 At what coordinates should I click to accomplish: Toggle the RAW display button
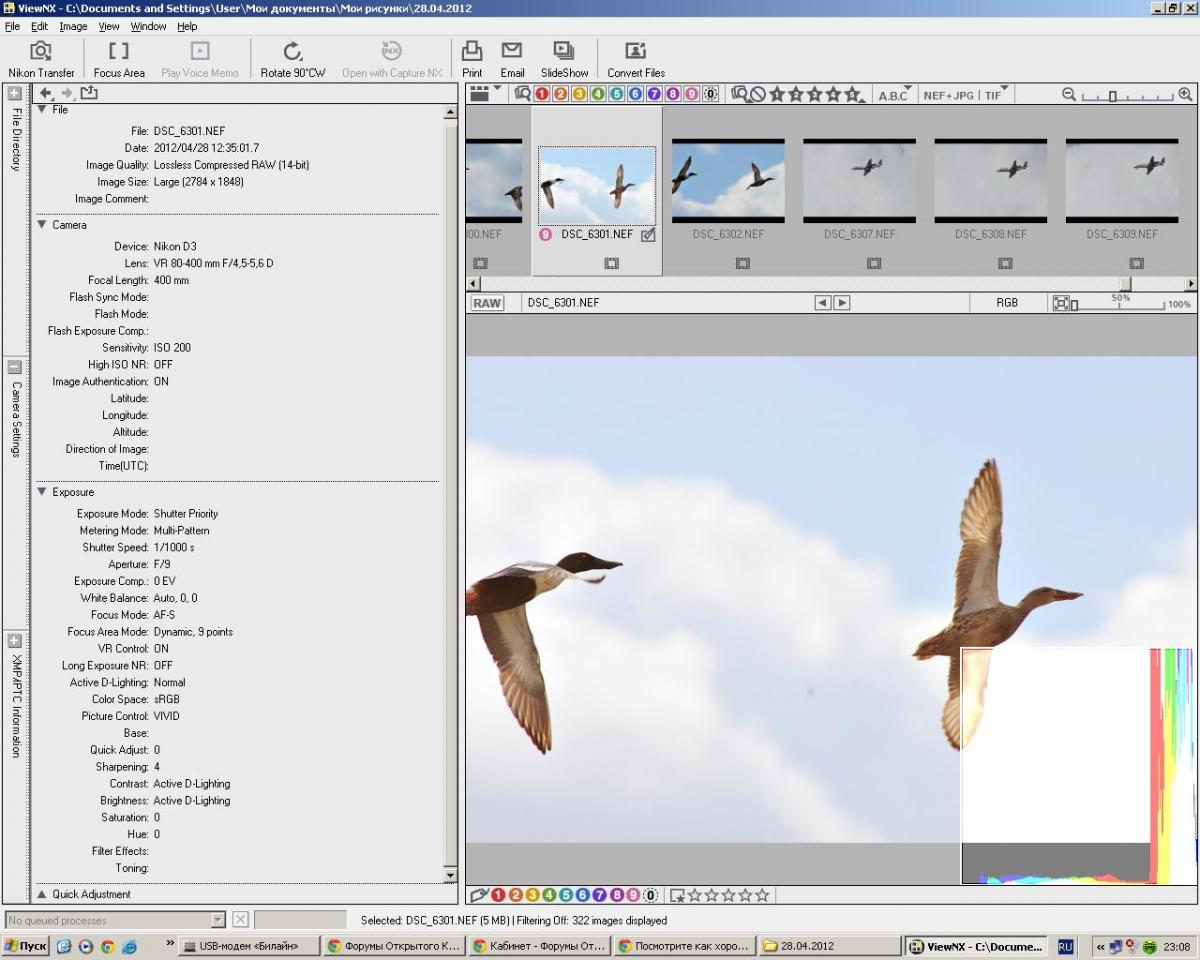tap(487, 303)
